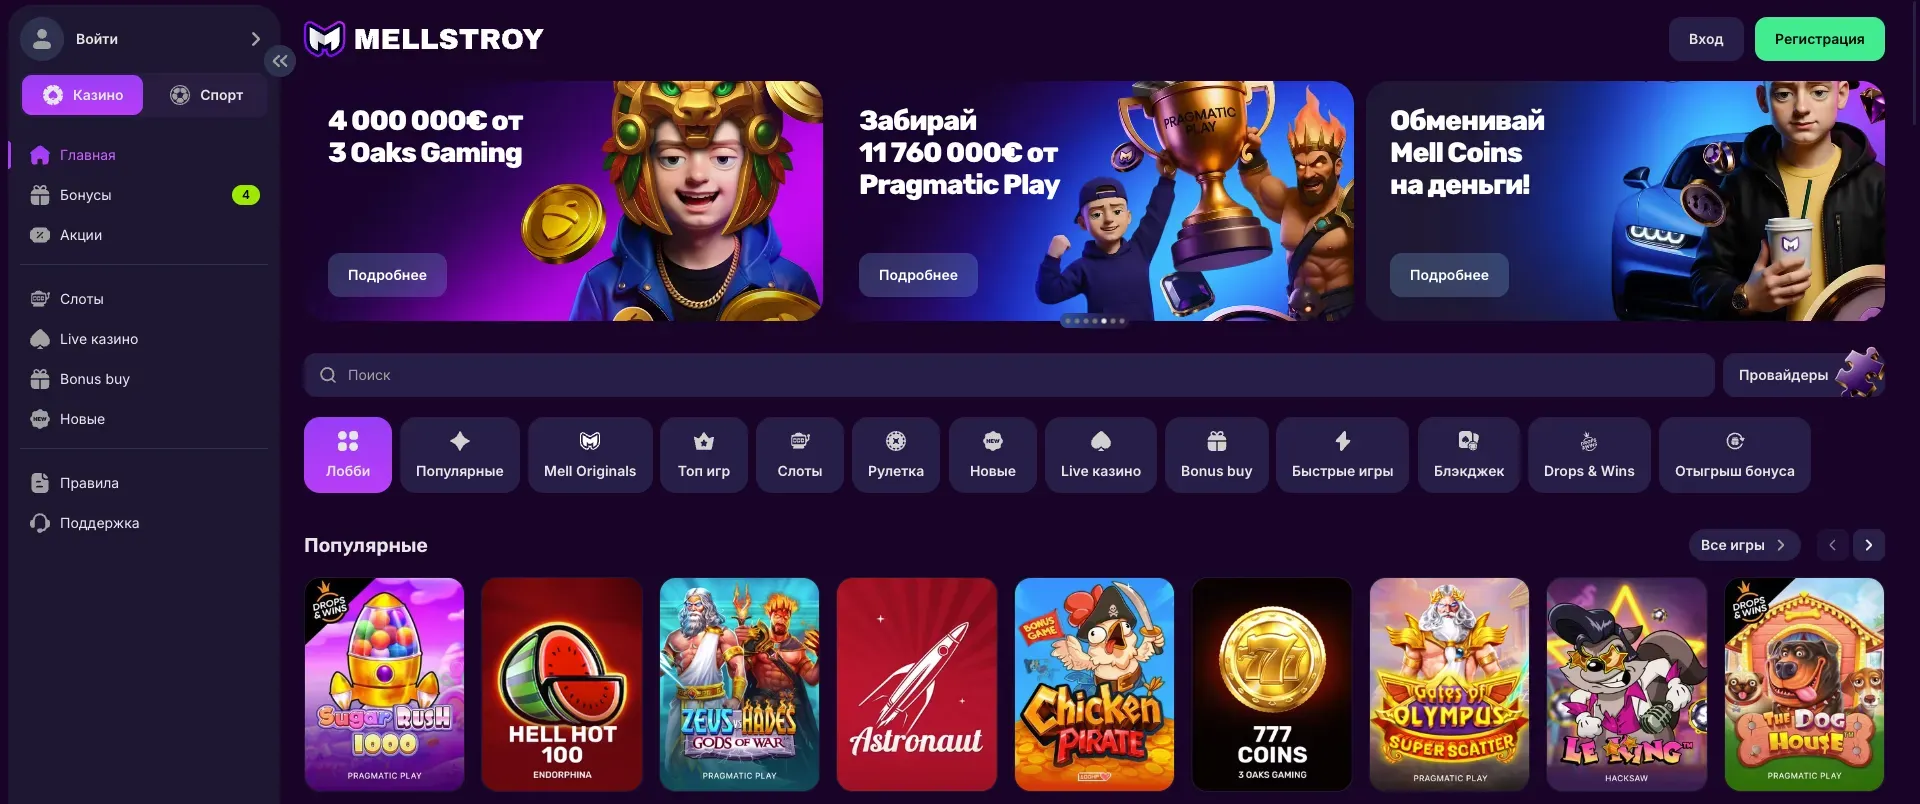
Task: Open the Mell Originals tab
Action: click(x=590, y=455)
